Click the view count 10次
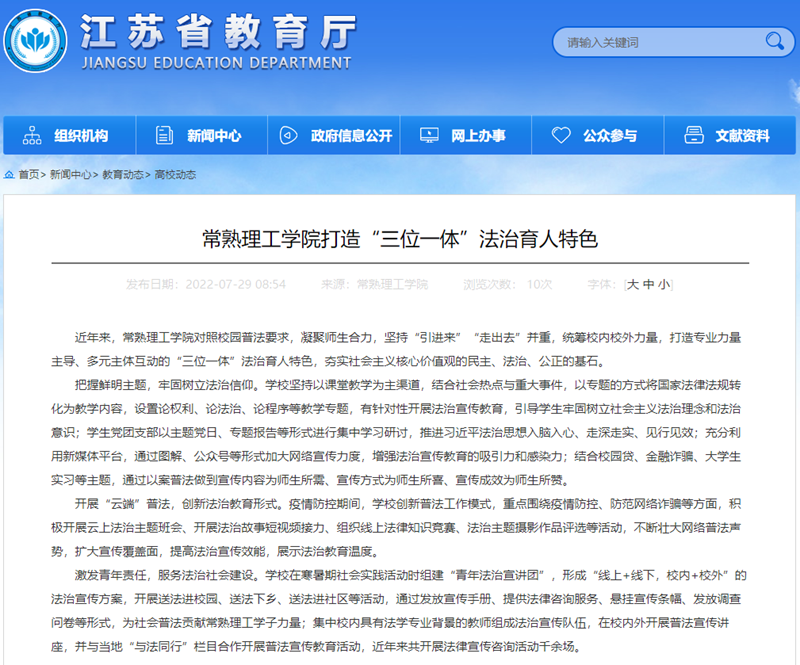 tap(539, 284)
